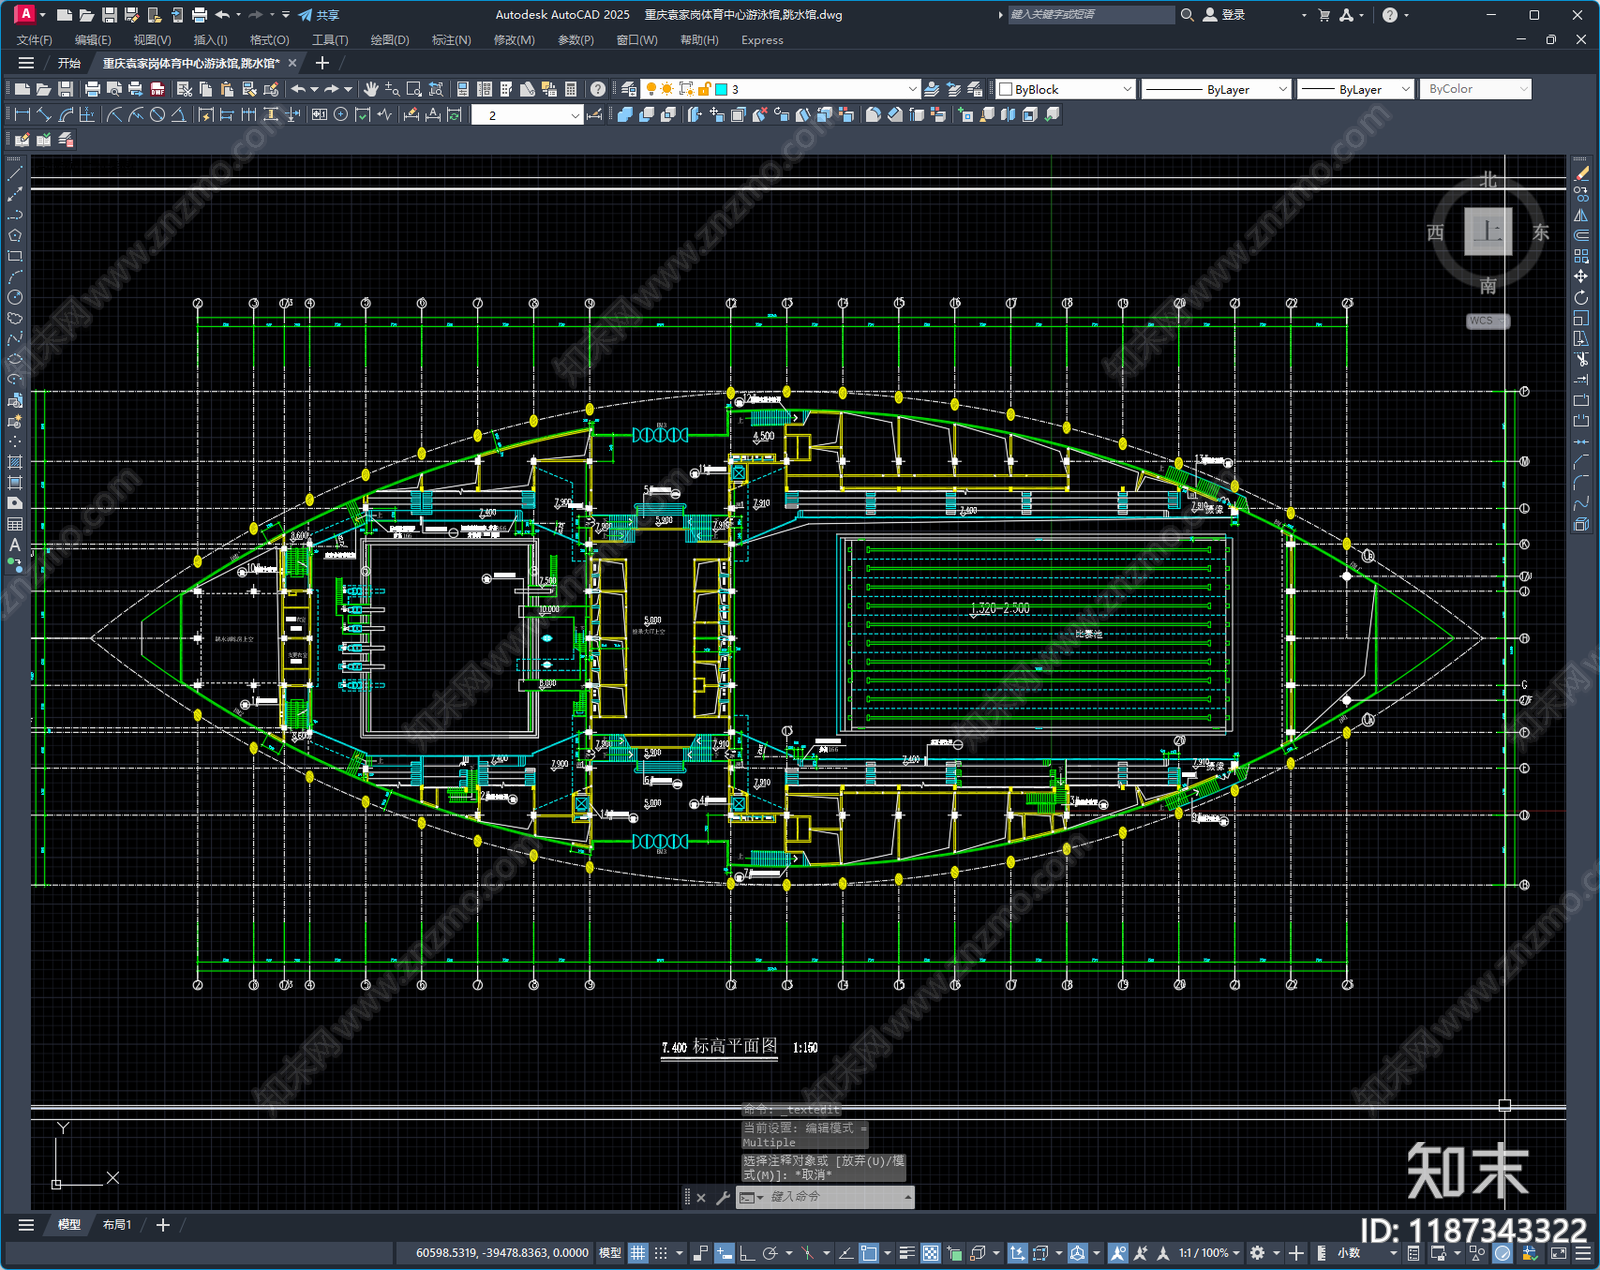Click the 登录 sign-in button

coord(1224,15)
